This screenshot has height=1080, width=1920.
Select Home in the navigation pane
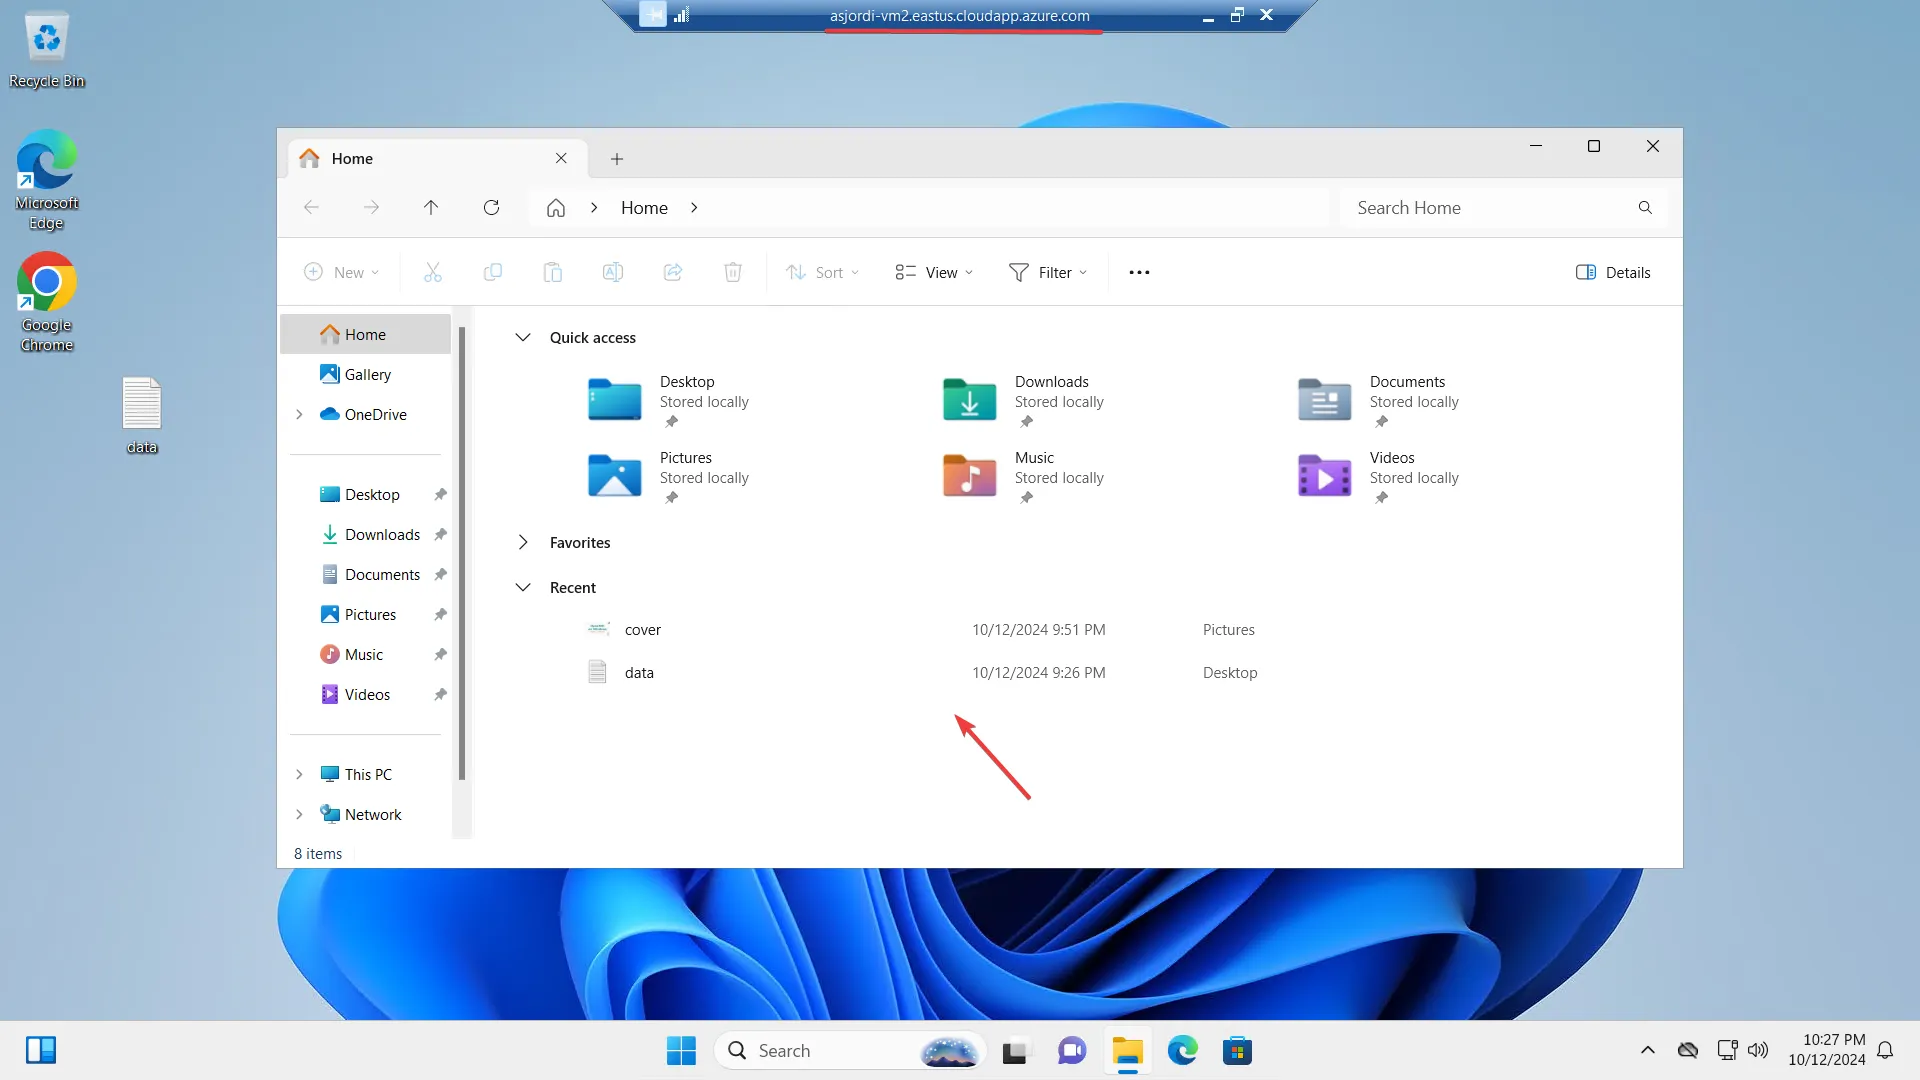point(365,334)
